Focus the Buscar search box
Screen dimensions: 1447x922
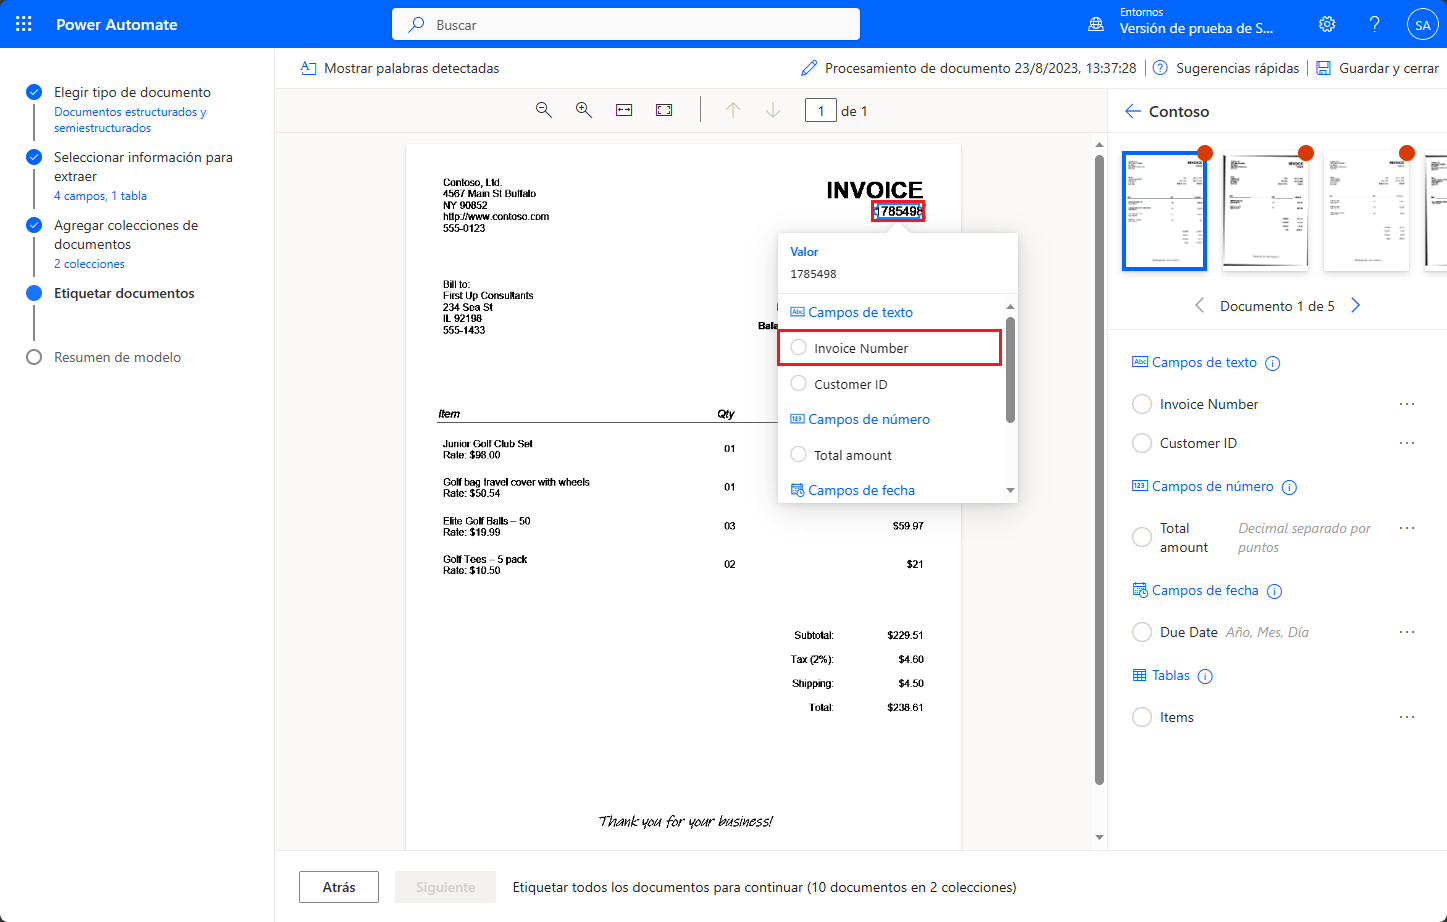coord(626,24)
